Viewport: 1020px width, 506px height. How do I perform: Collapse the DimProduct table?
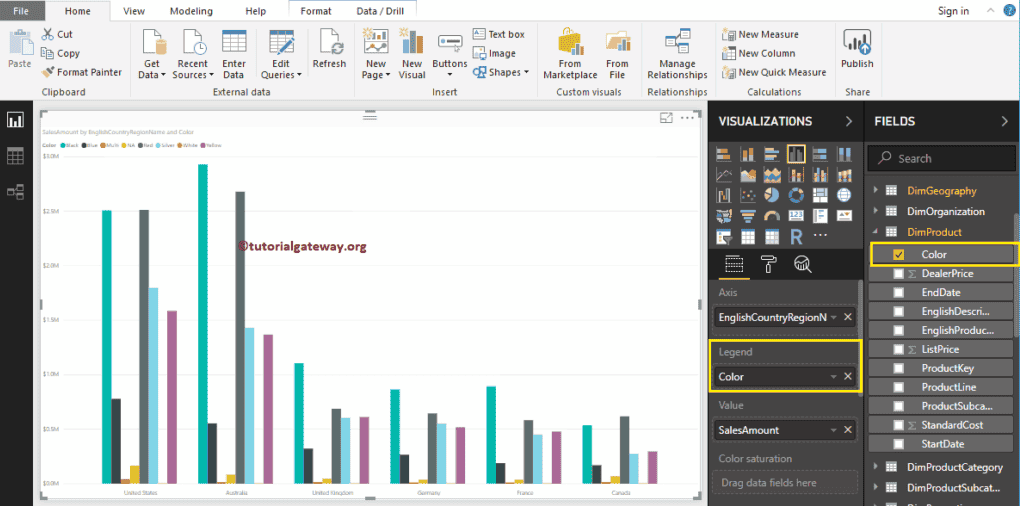tap(876, 232)
